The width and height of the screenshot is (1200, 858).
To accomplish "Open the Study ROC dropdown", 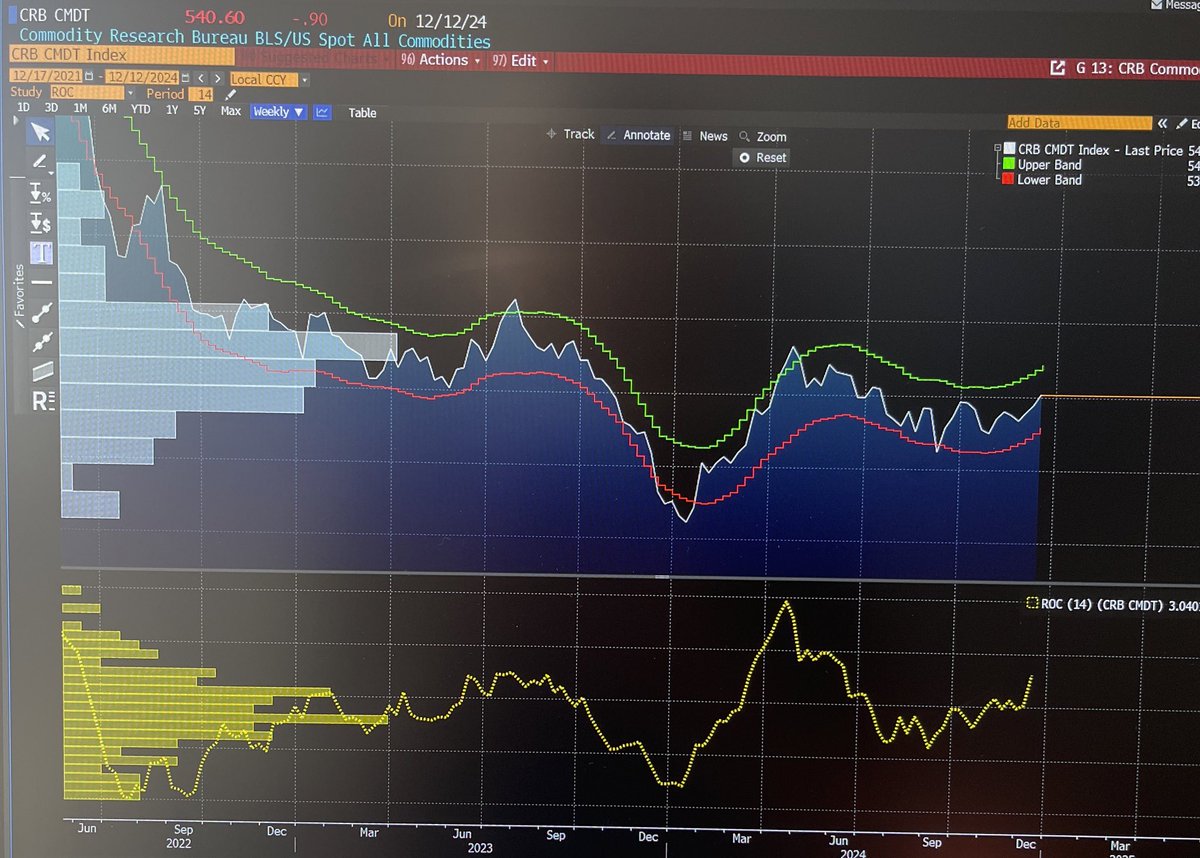I will [x=130, y=93].
